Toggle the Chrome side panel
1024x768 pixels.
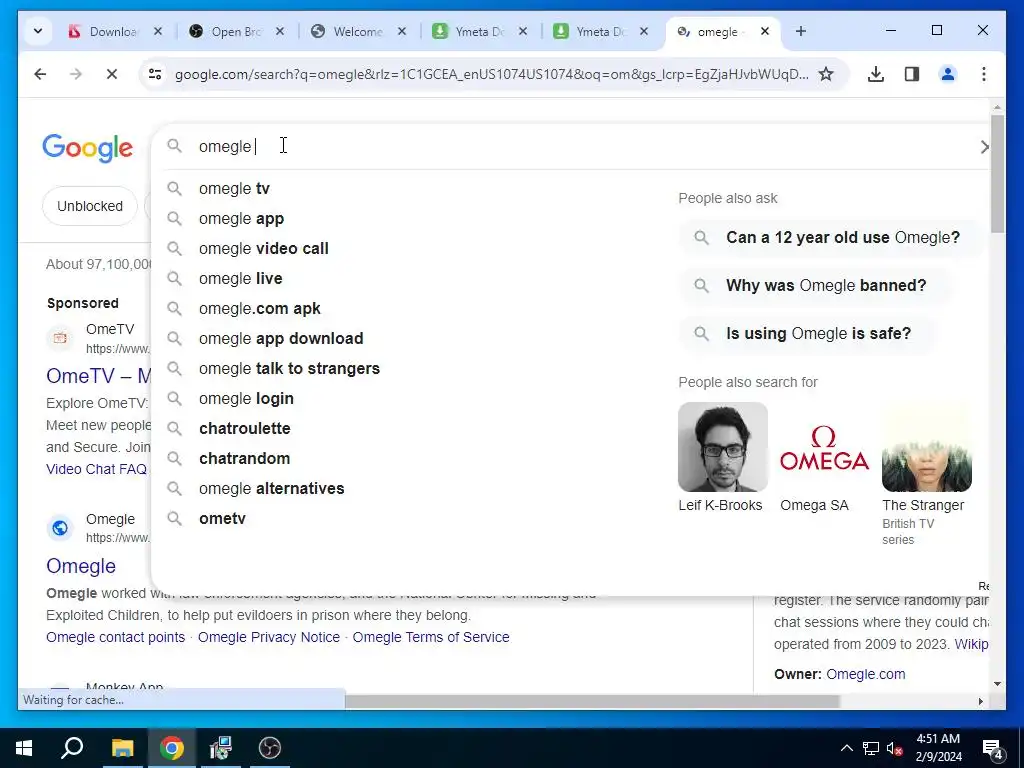(912, 74)
